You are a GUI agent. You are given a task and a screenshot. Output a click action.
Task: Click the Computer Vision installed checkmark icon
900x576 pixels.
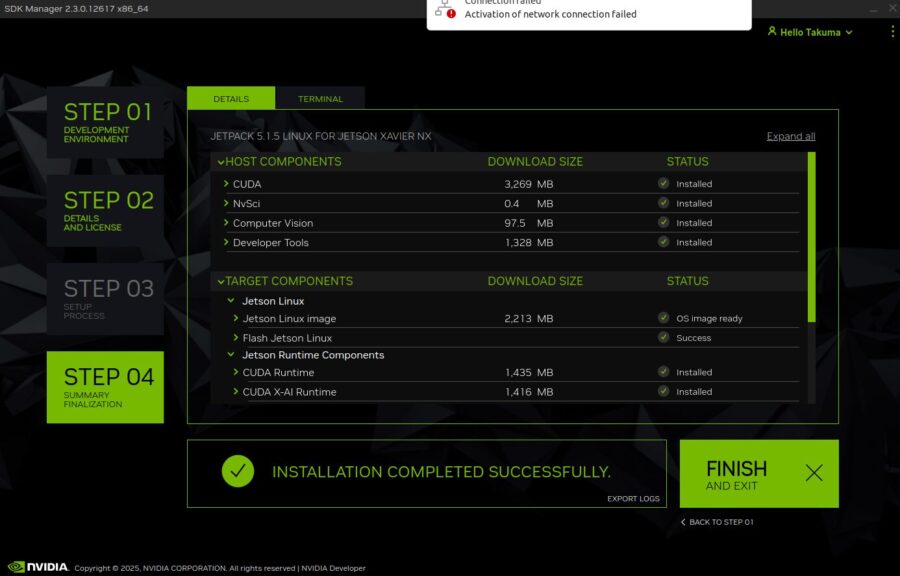tap(664, 223)
